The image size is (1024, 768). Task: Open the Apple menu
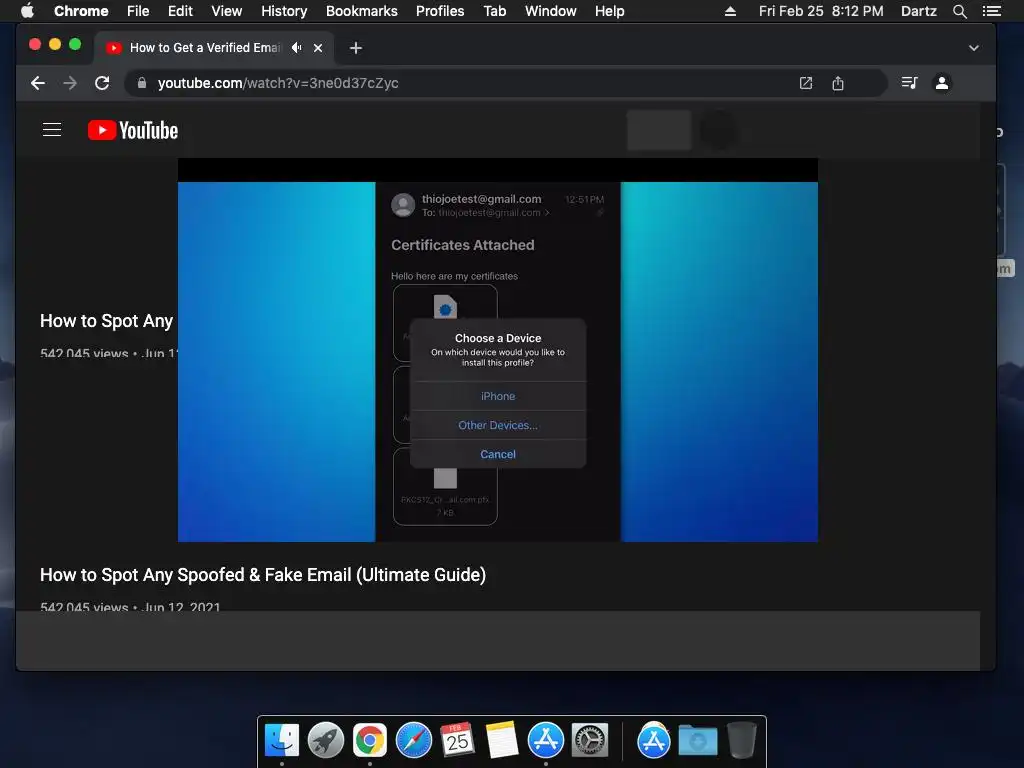tap(27, 11)
